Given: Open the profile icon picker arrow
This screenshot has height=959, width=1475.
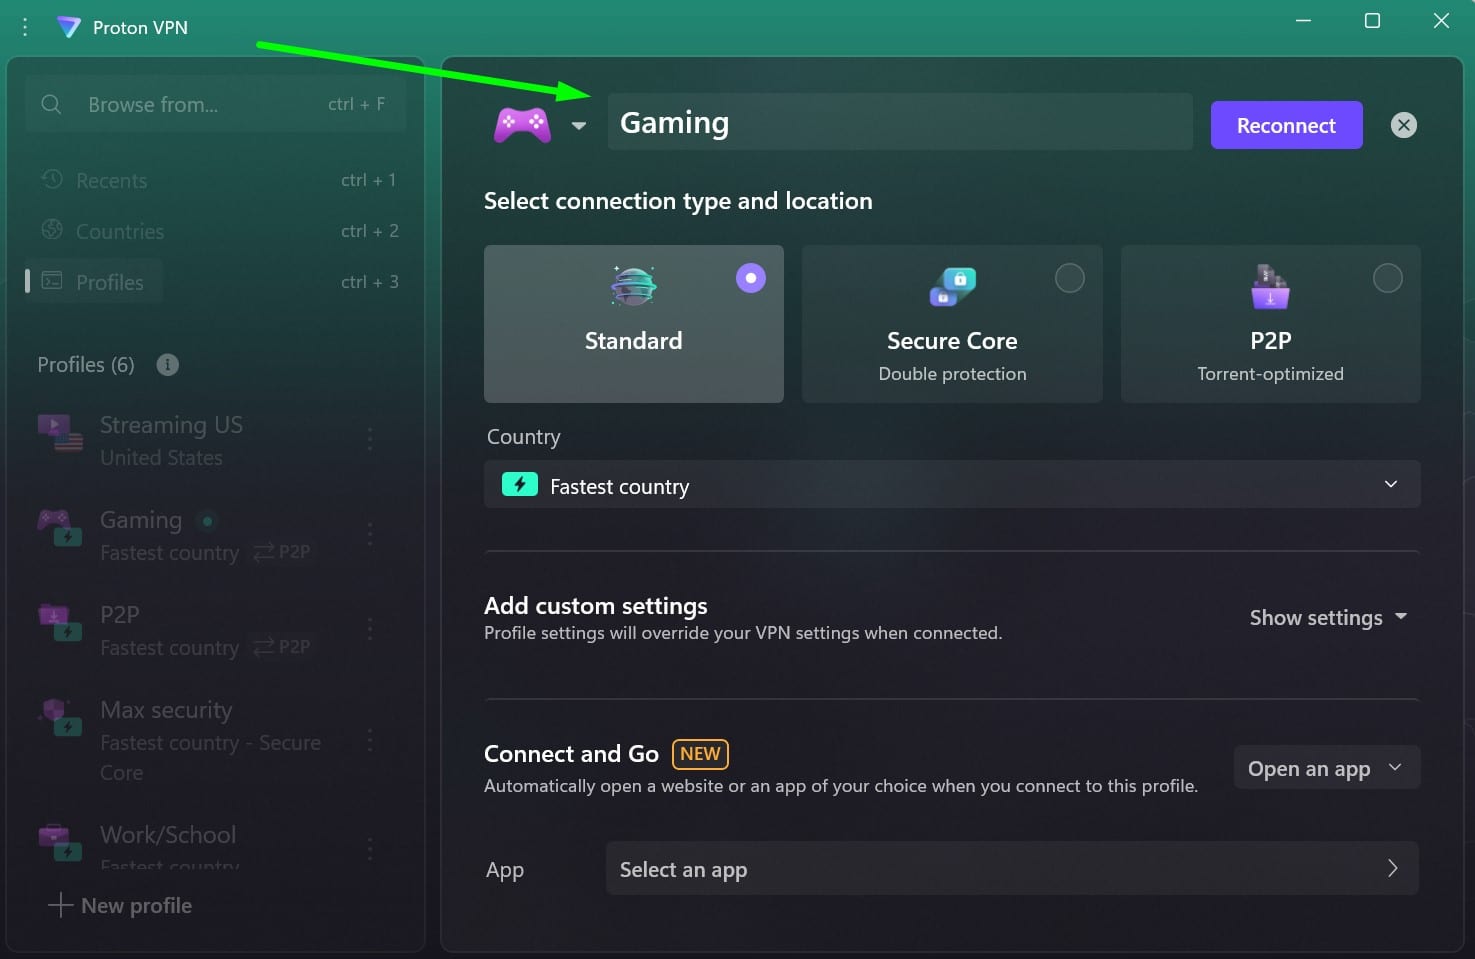Looking at the screenshot, I should [579, 126].
